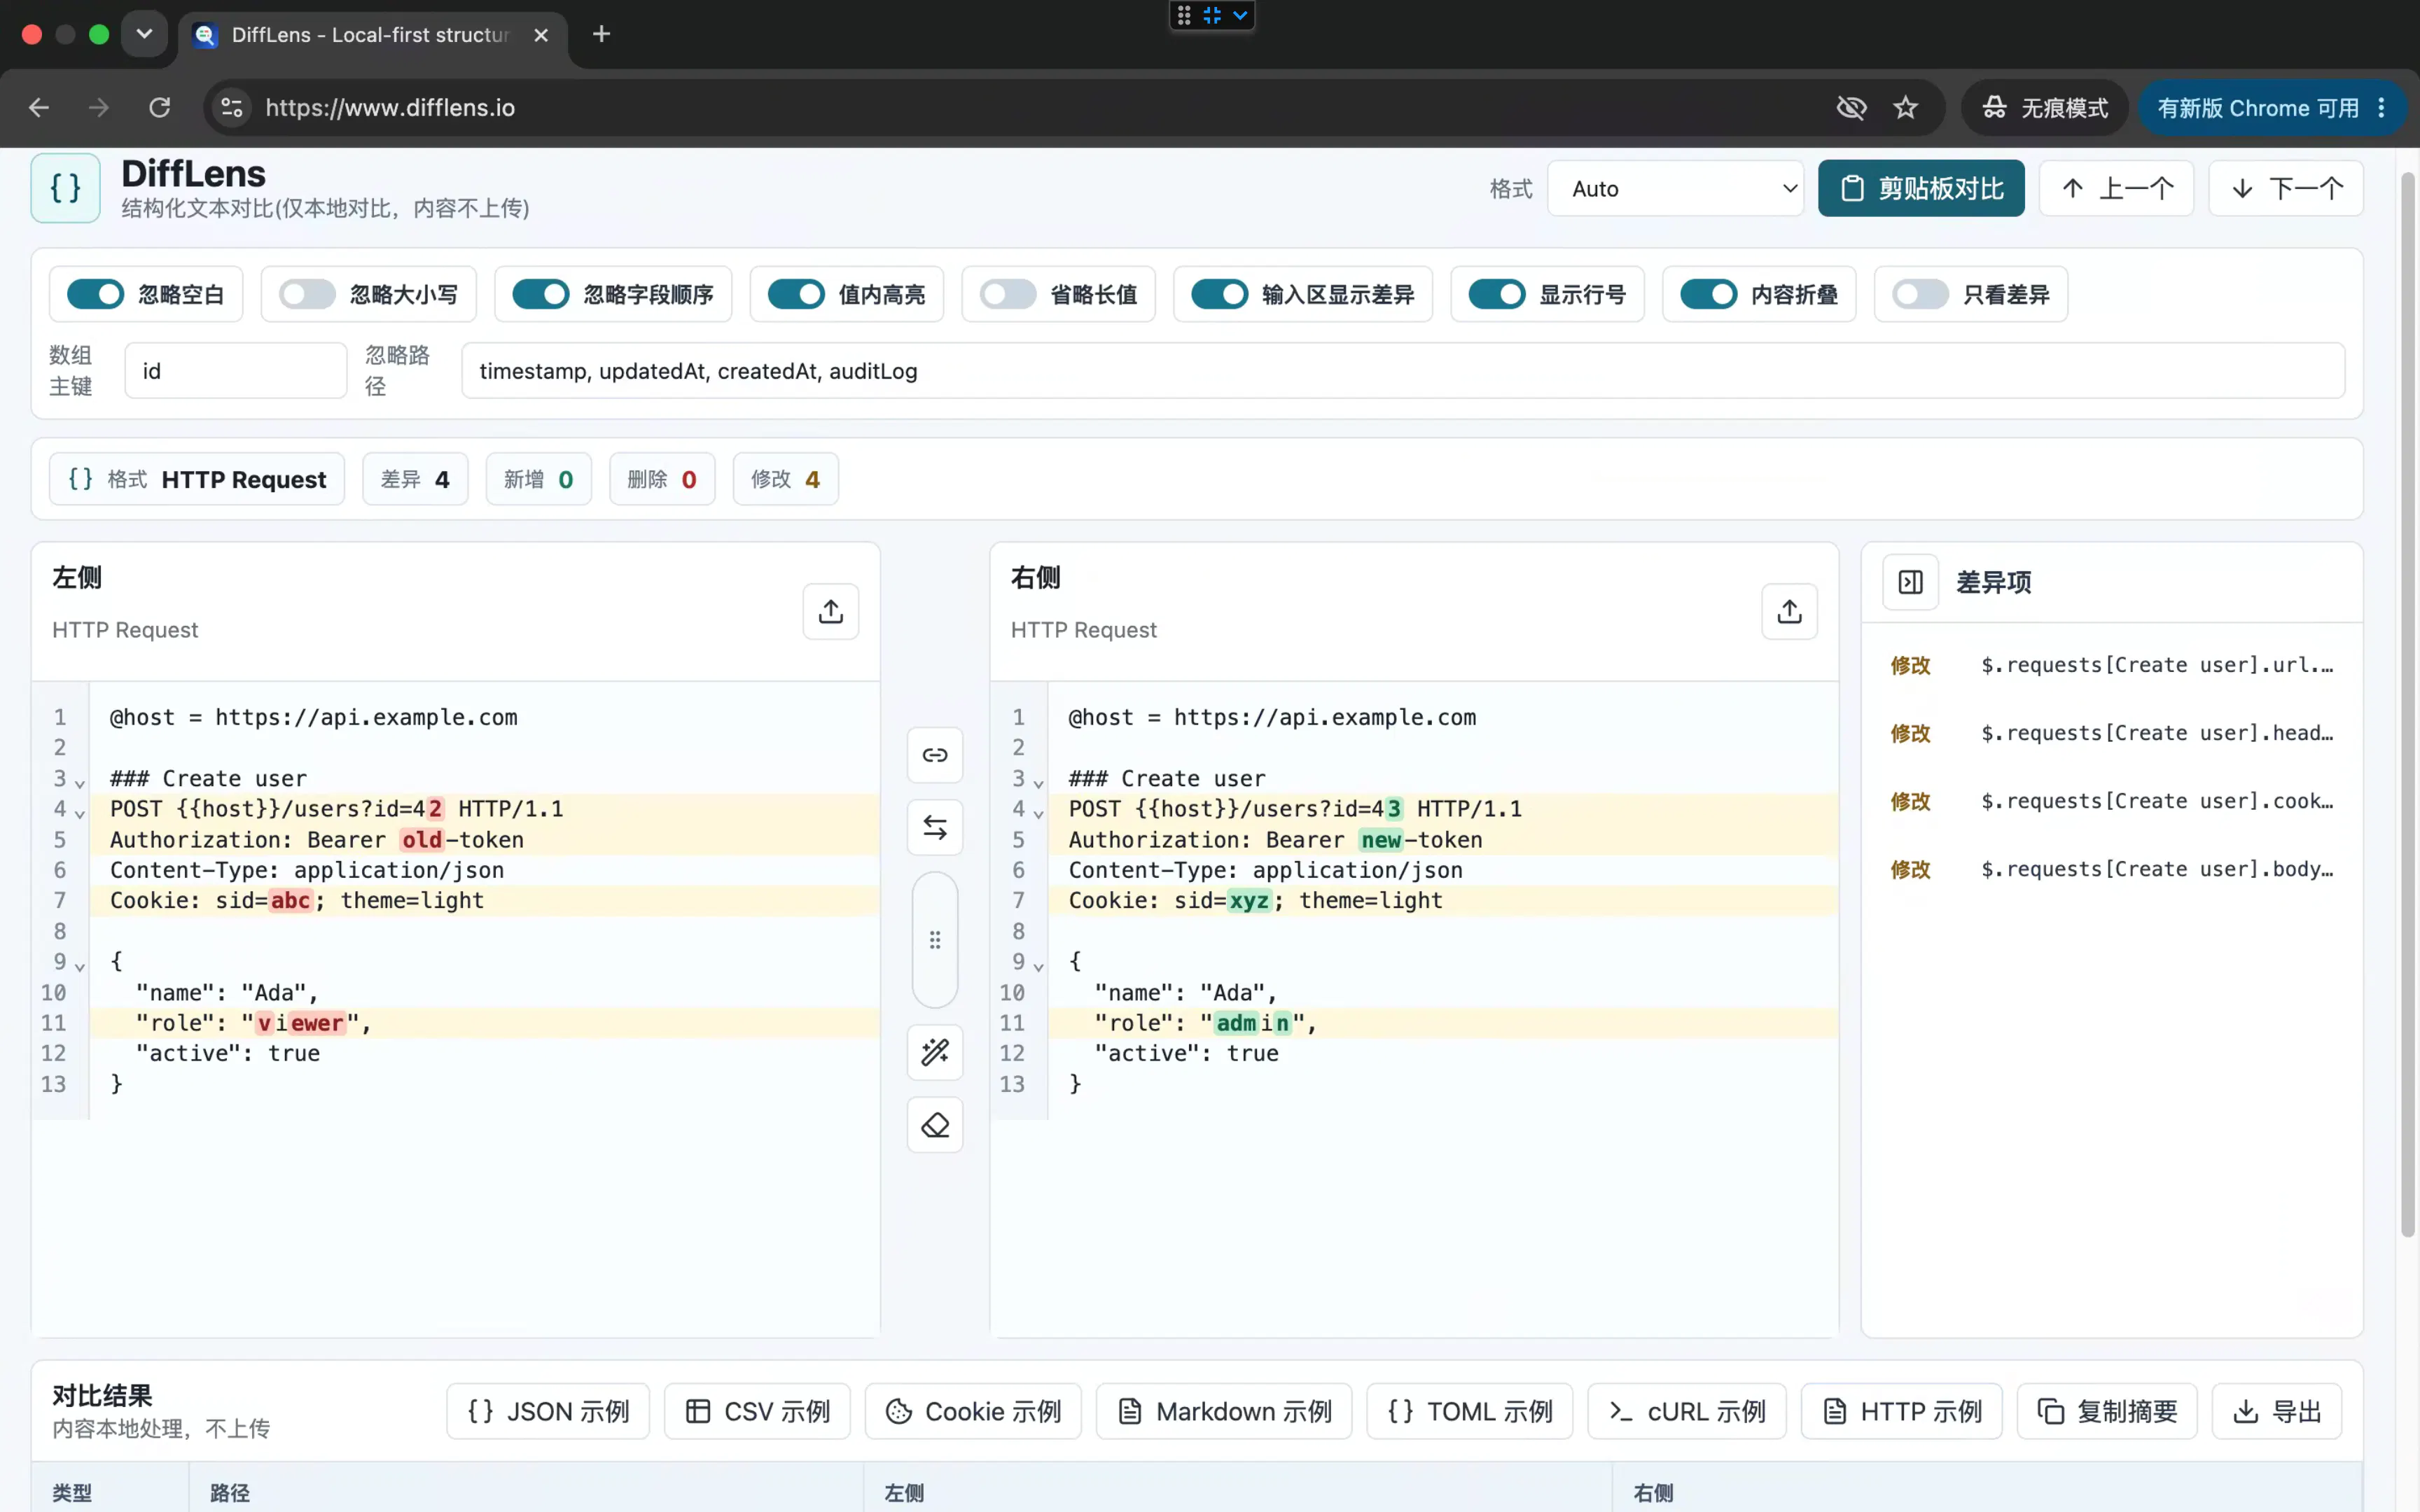Screen dimensions: 2420x1512
Task: Load the cURL 示例 sample
Action: point(1687,1411)
